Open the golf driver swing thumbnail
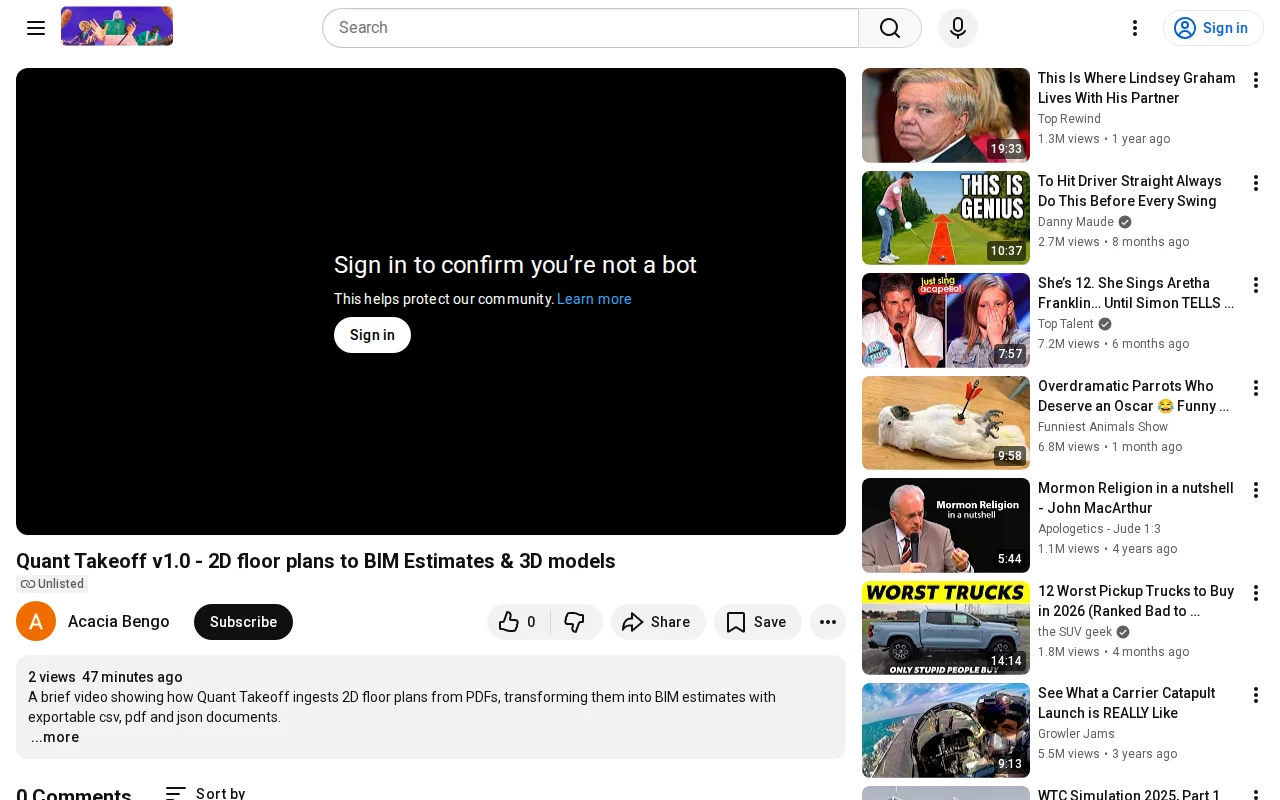 tap(946, 218)
